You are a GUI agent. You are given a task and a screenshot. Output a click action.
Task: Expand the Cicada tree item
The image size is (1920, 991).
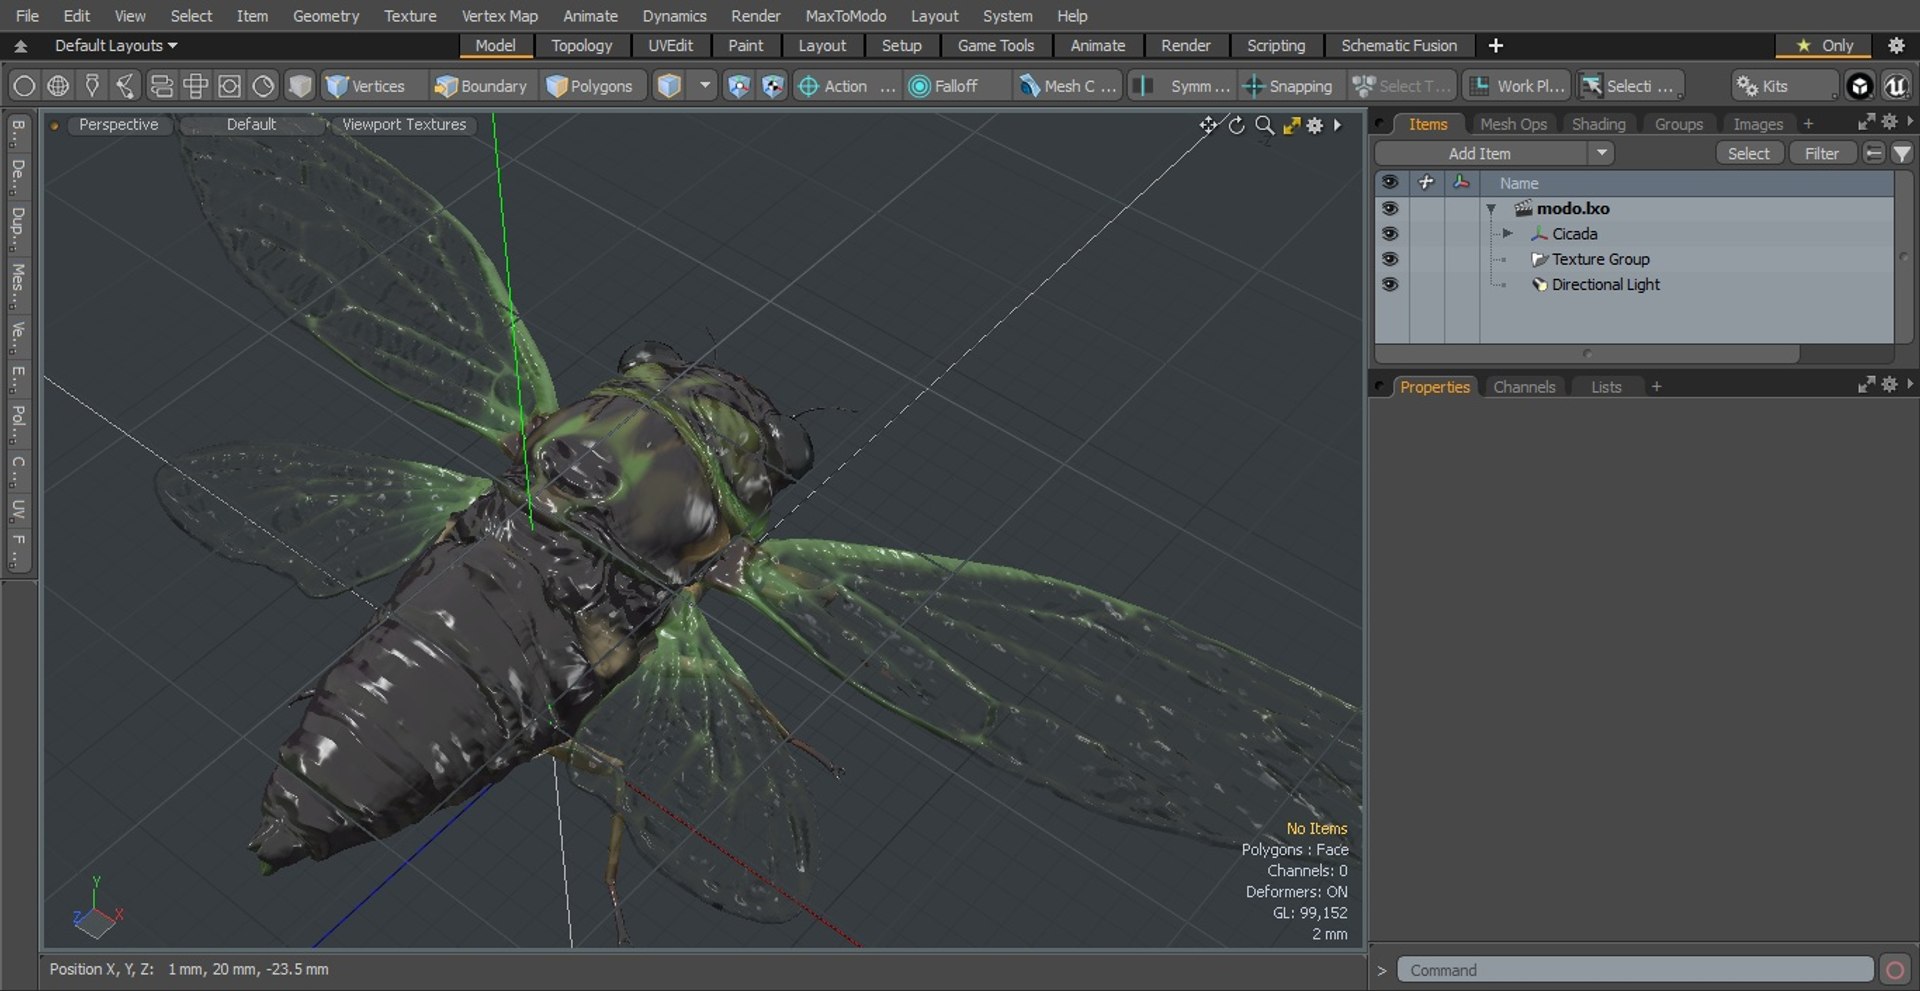point(1507,233)
